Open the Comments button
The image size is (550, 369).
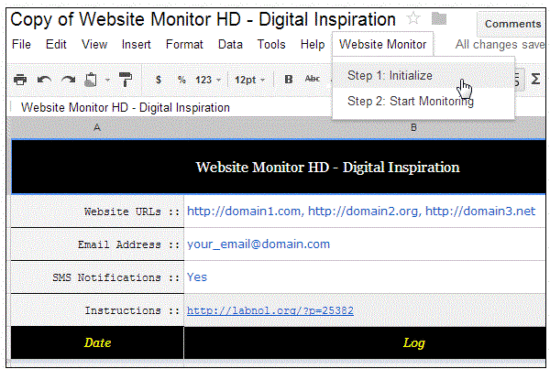[512, 24]
